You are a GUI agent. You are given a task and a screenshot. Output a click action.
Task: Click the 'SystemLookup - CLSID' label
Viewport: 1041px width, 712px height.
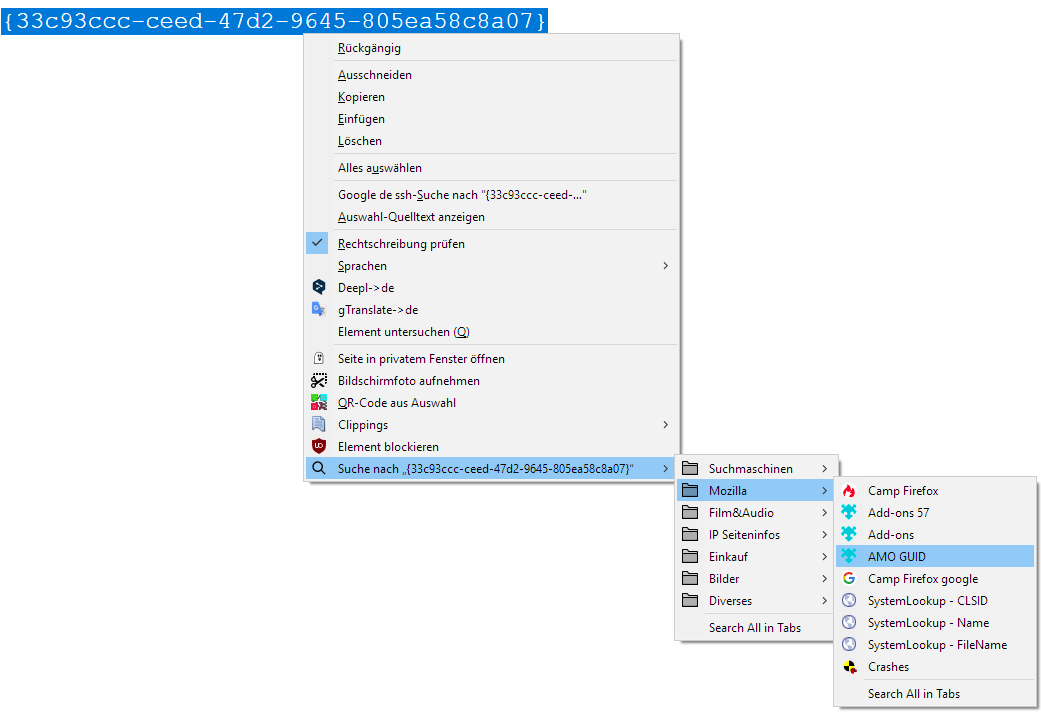[927, 600]
